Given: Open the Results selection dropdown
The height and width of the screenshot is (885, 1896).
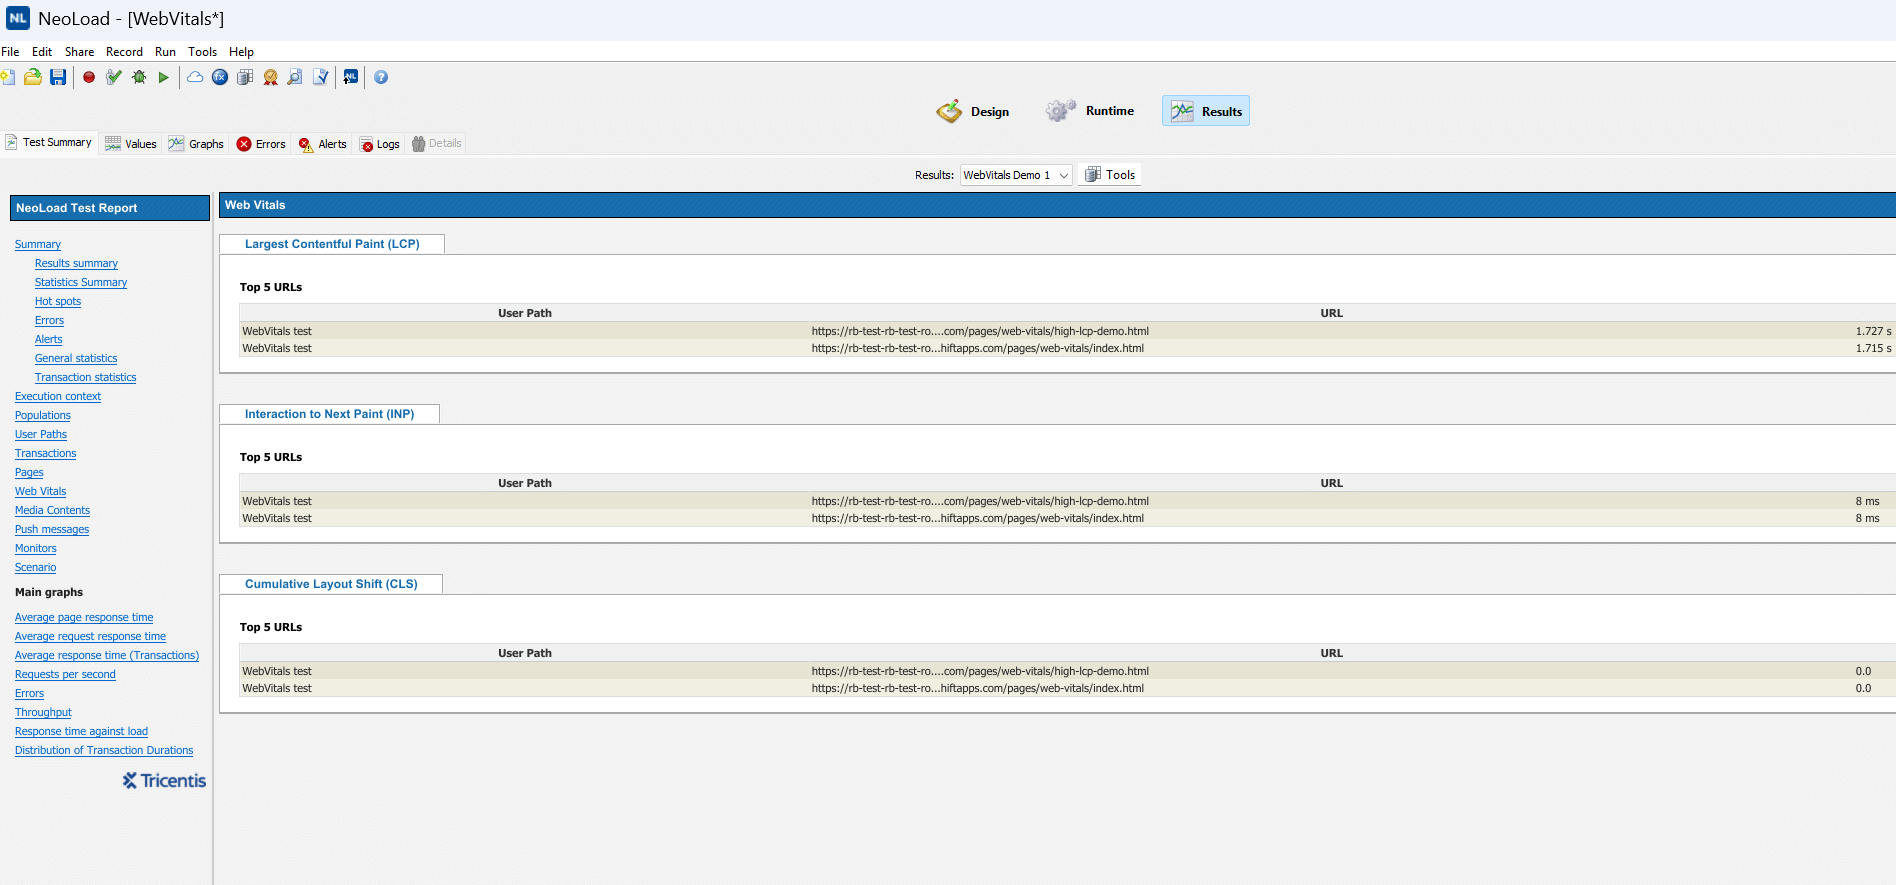Looking at the screenshot, I should pyautogui.click(x=1015, y=175).
